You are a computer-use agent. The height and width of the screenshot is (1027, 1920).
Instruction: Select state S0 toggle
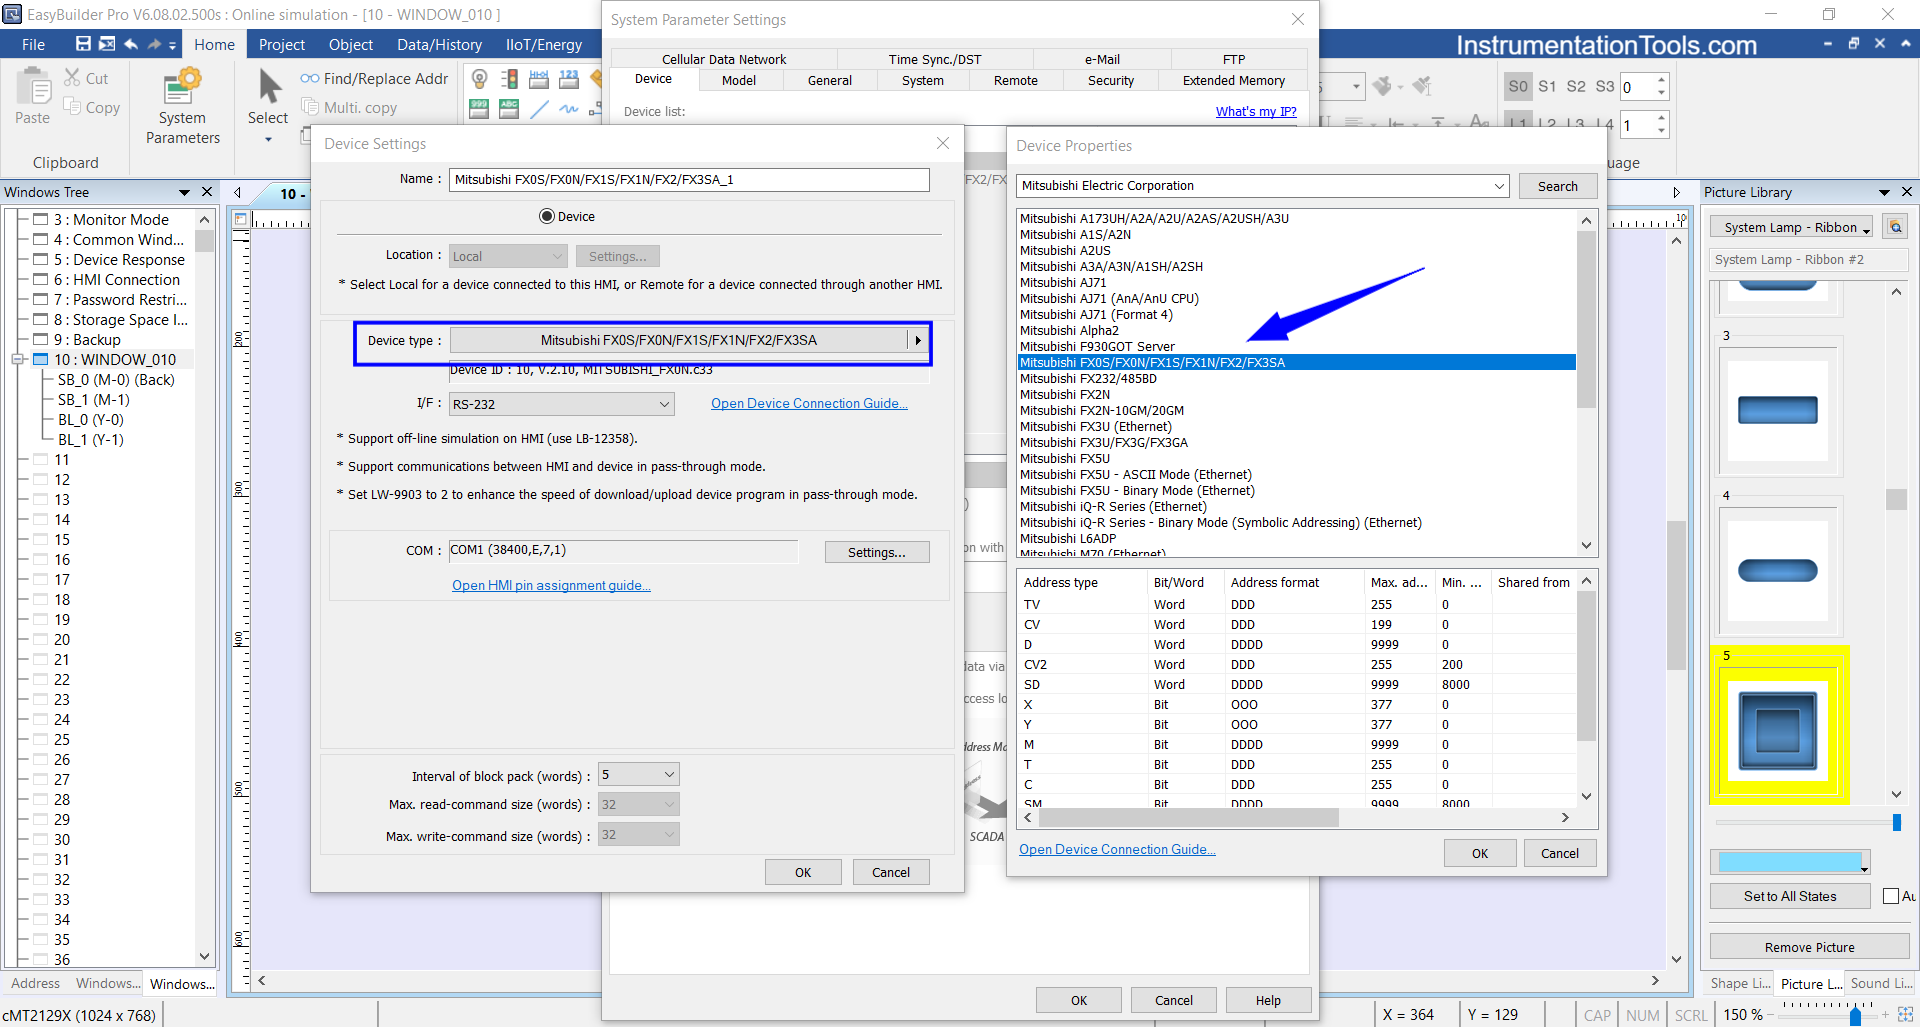(1518, 86)
